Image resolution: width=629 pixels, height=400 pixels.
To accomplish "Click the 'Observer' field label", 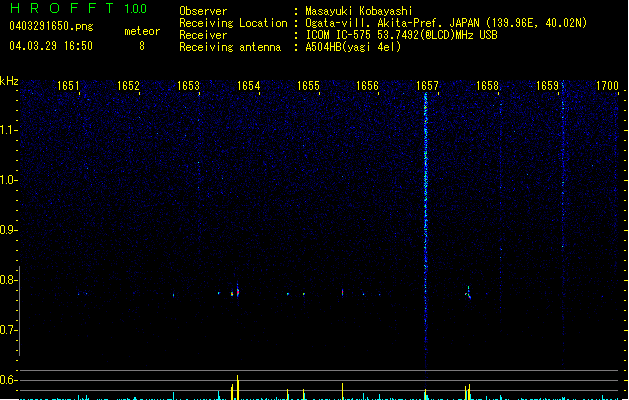I will pos(203,11).
